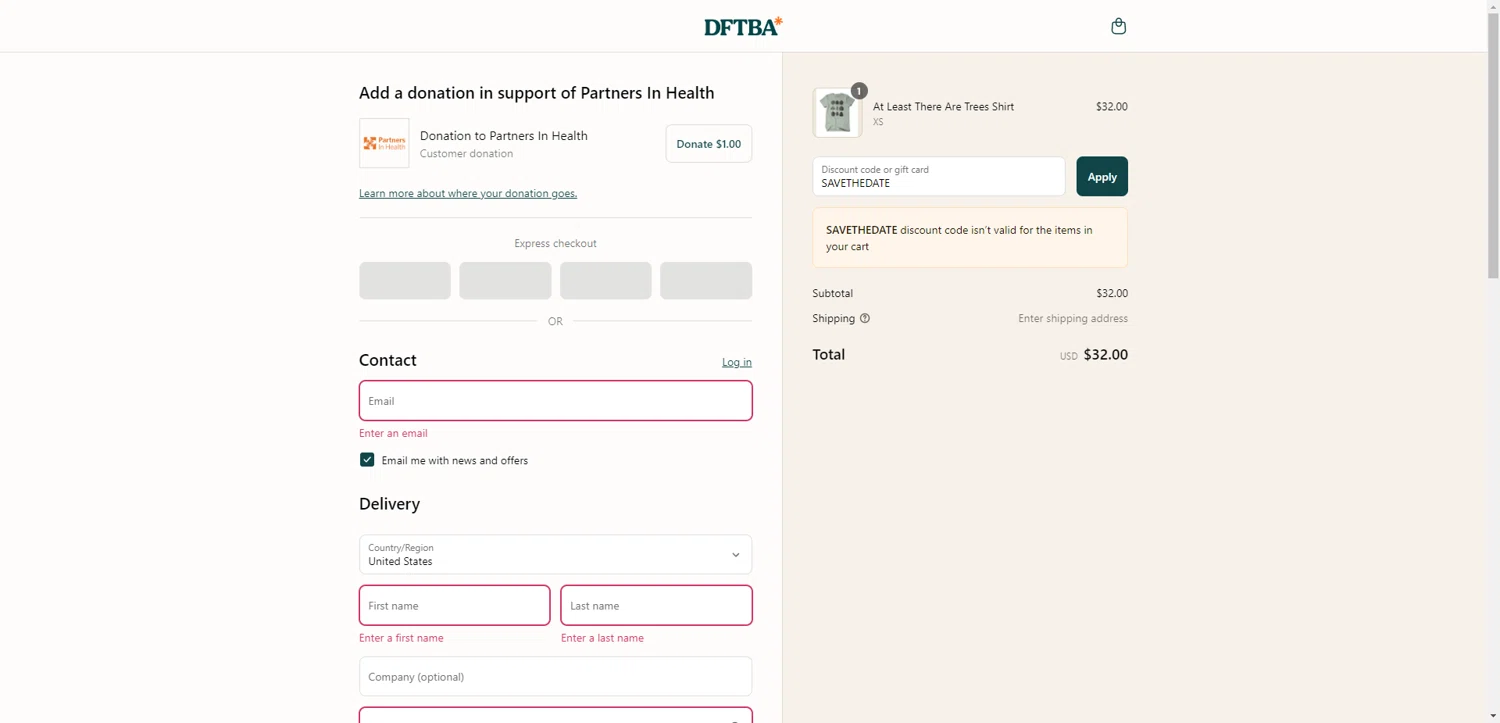Focus the Company (optional) field
Image resolution: width=1500 pixels, height=723 pixels.
555,676
